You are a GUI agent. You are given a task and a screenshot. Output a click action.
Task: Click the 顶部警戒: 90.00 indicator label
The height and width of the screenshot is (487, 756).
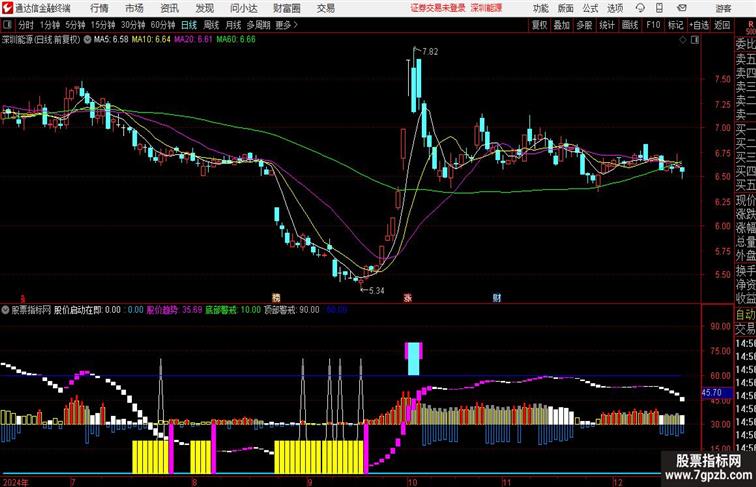(292, 310)
